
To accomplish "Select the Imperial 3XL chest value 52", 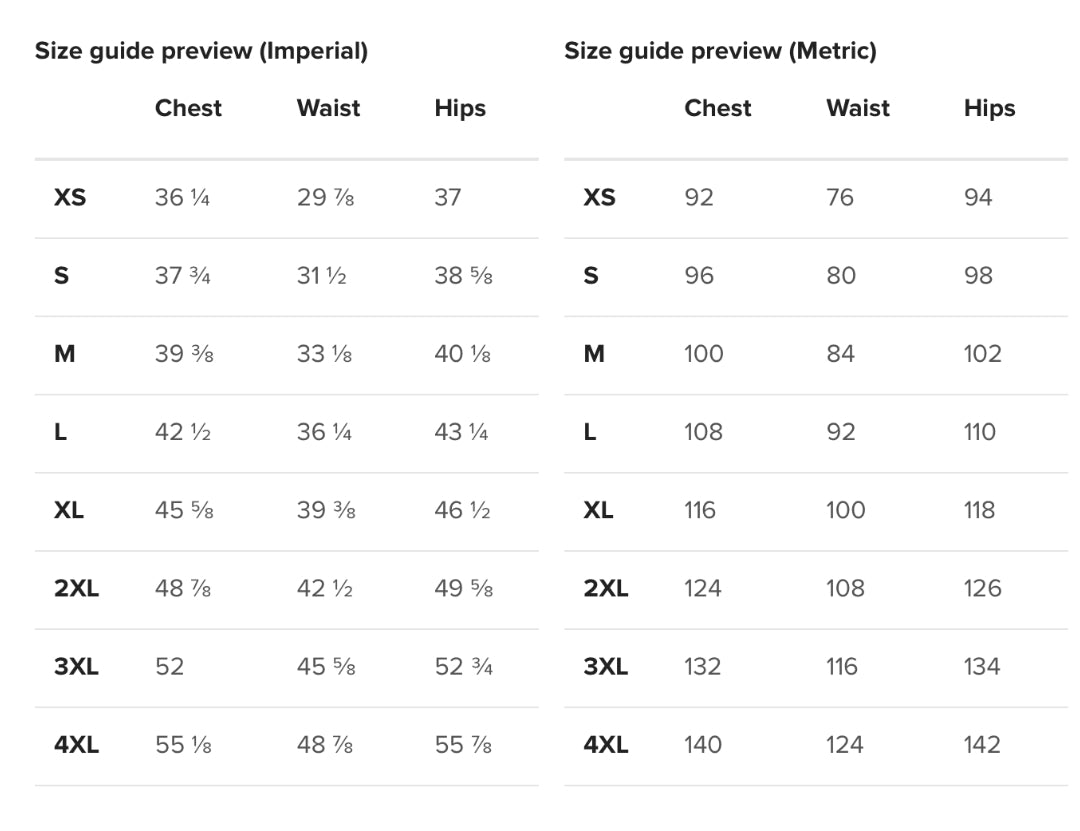I will (169, 667).
